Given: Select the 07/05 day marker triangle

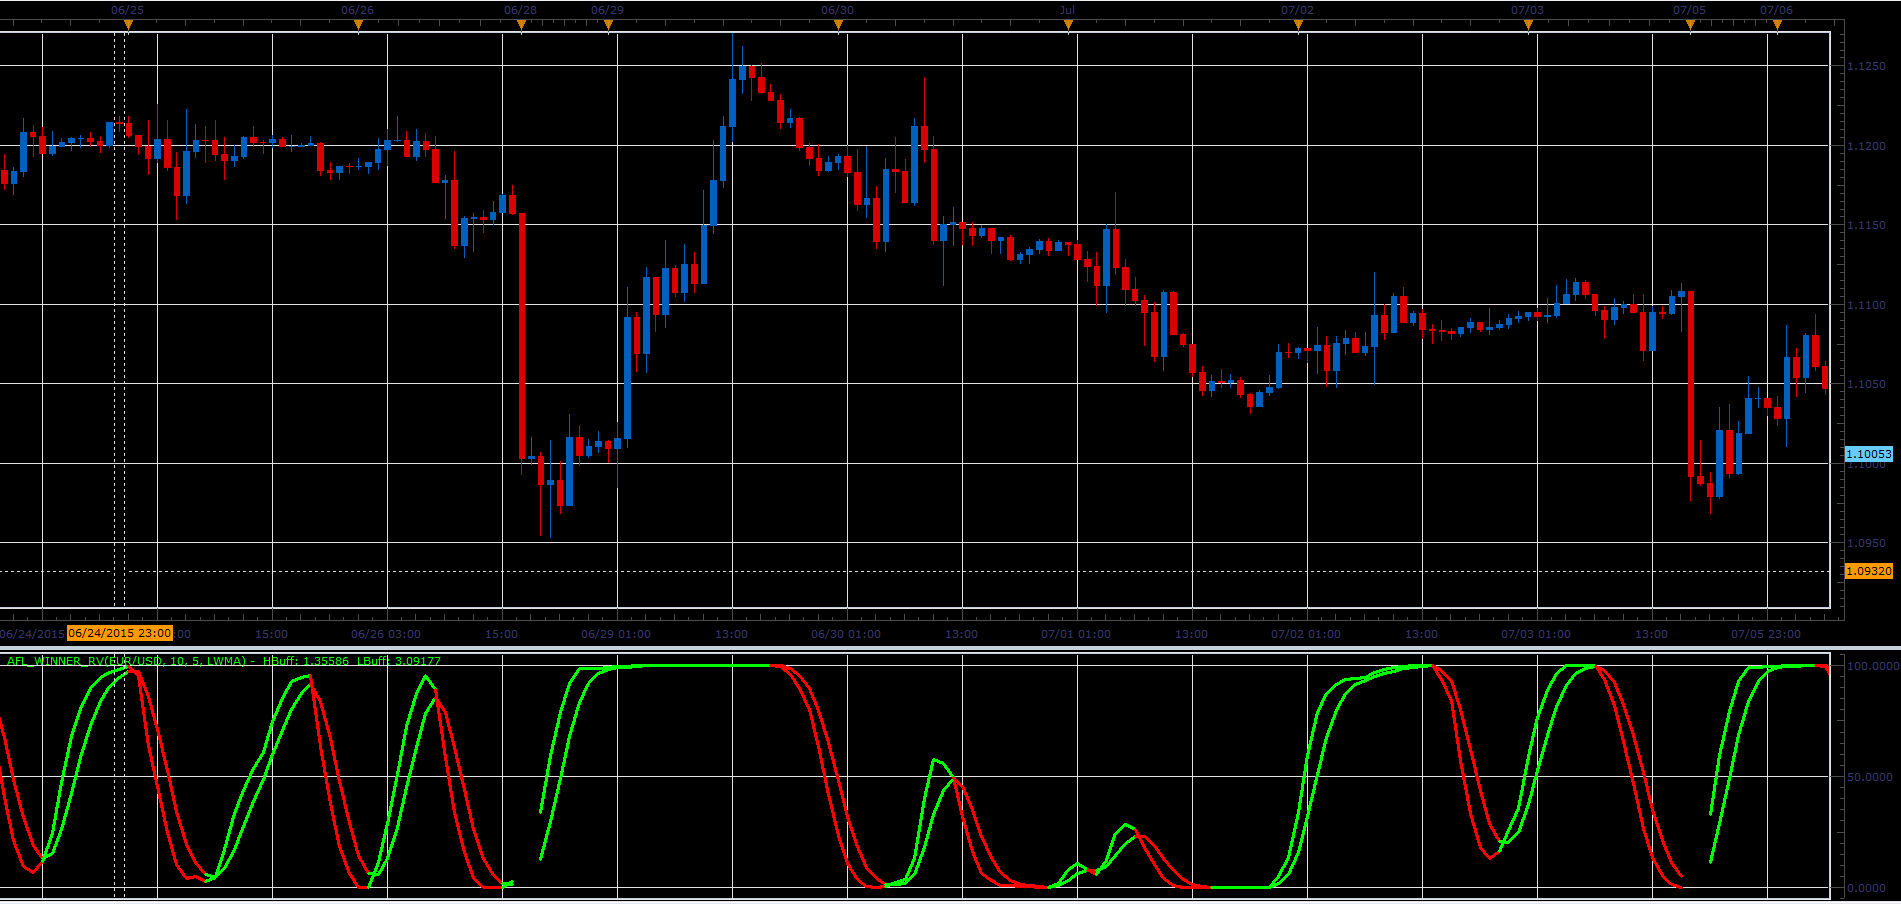Looking at the screenshot, I should click(1690, 25).
